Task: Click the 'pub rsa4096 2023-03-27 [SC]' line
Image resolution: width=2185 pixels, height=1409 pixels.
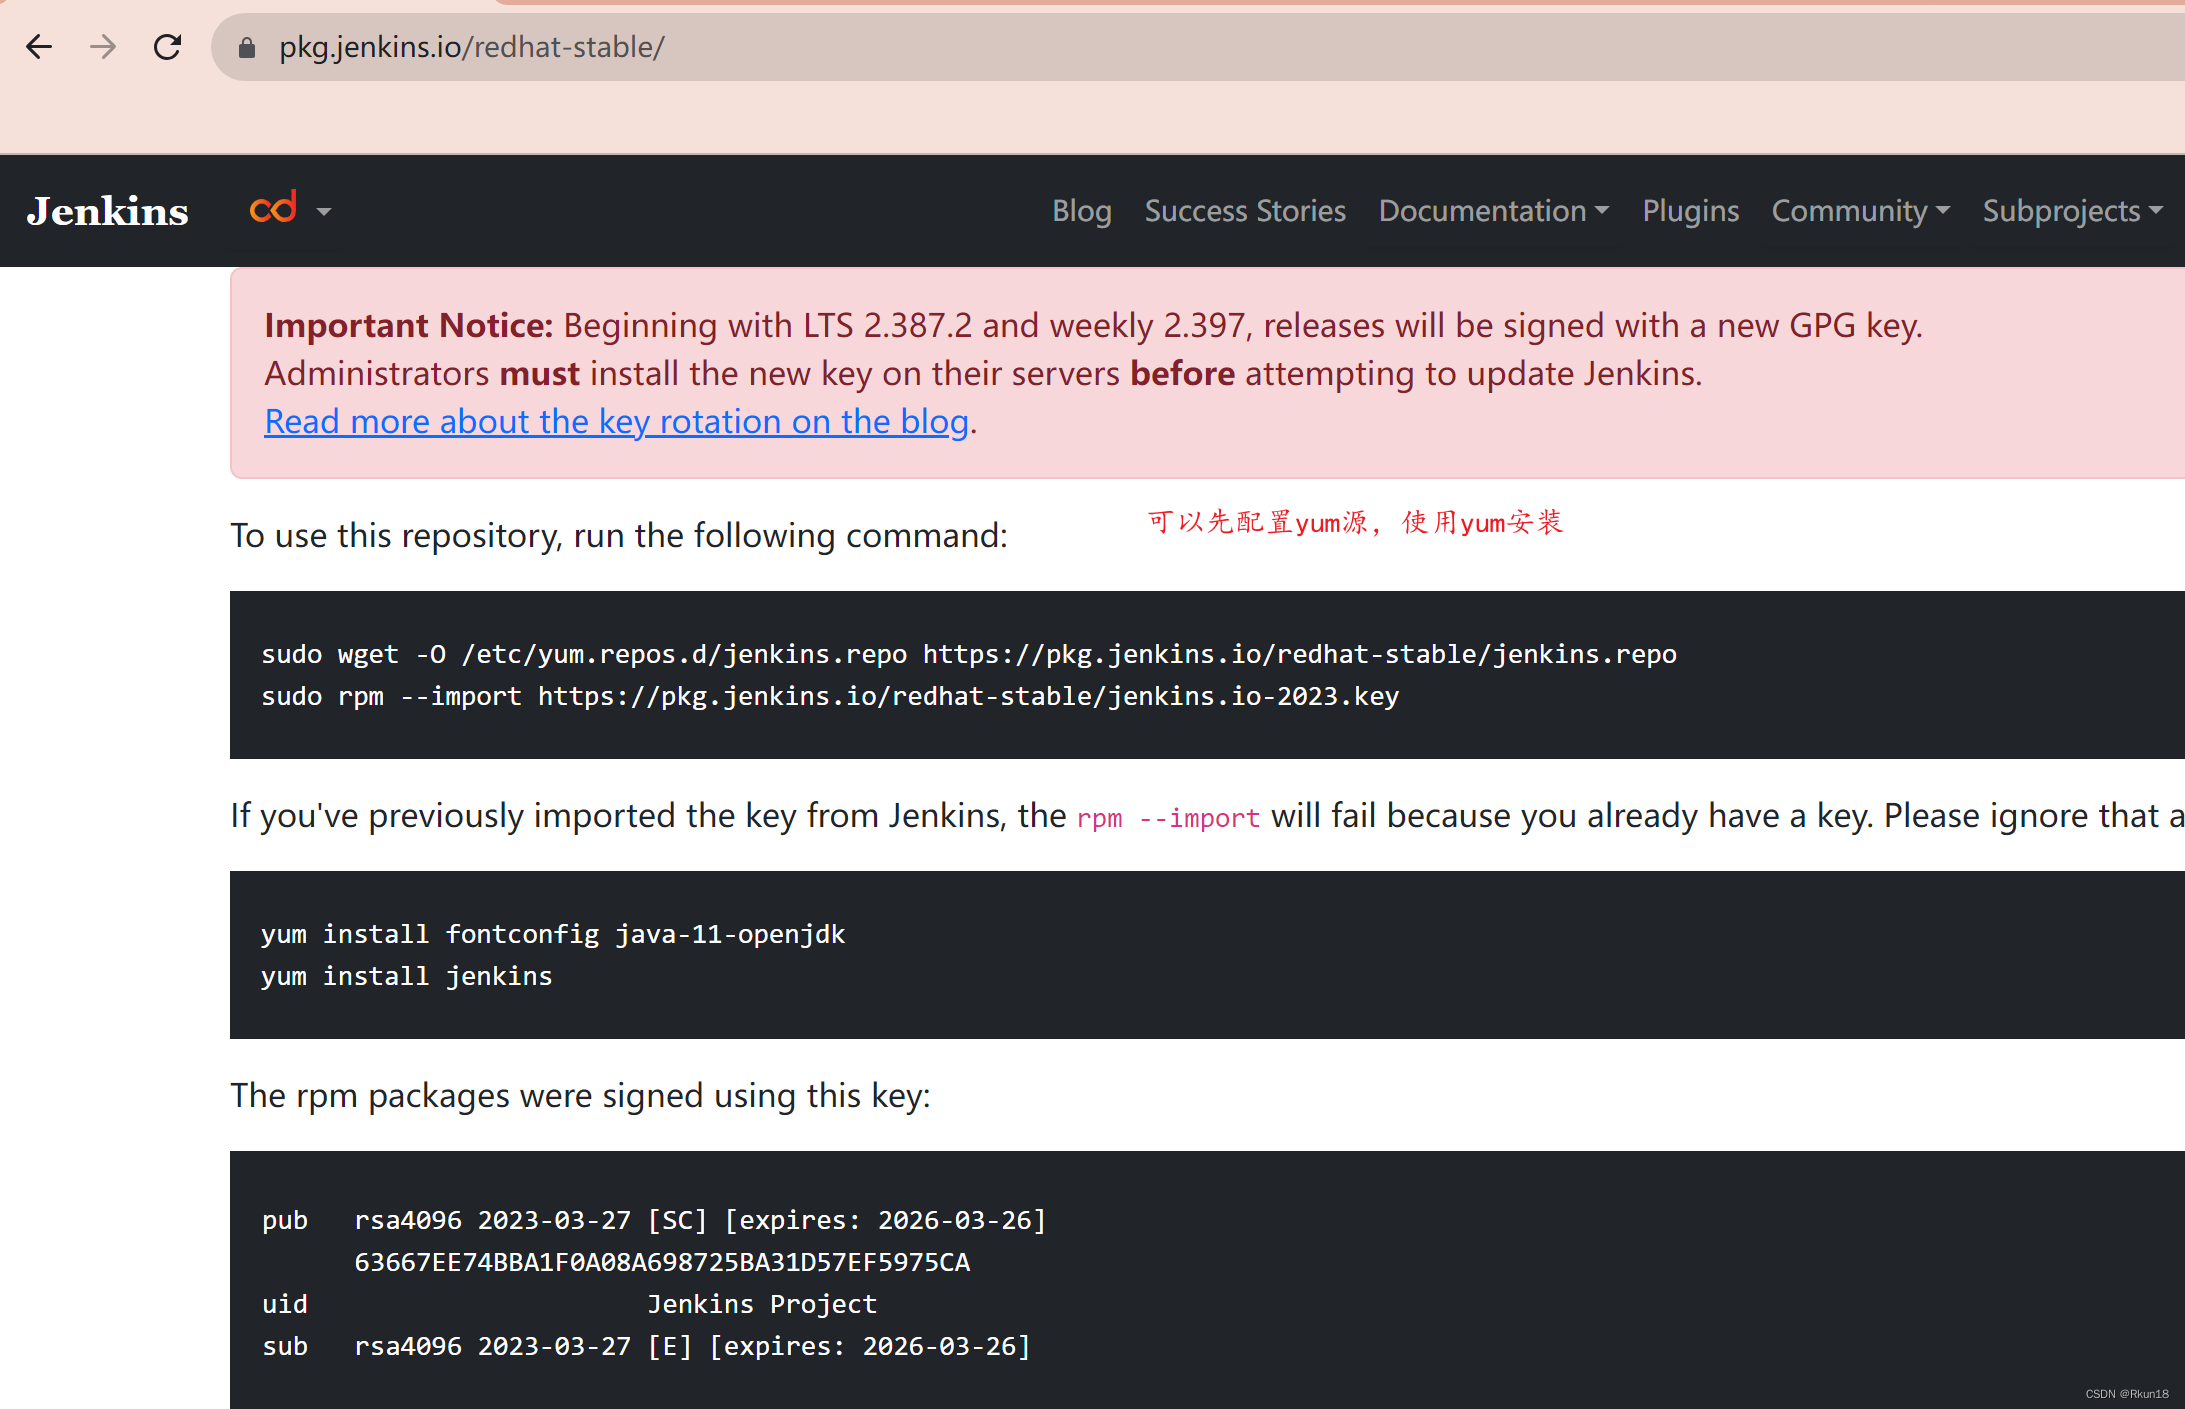Action: click(x=654, y=1220)
